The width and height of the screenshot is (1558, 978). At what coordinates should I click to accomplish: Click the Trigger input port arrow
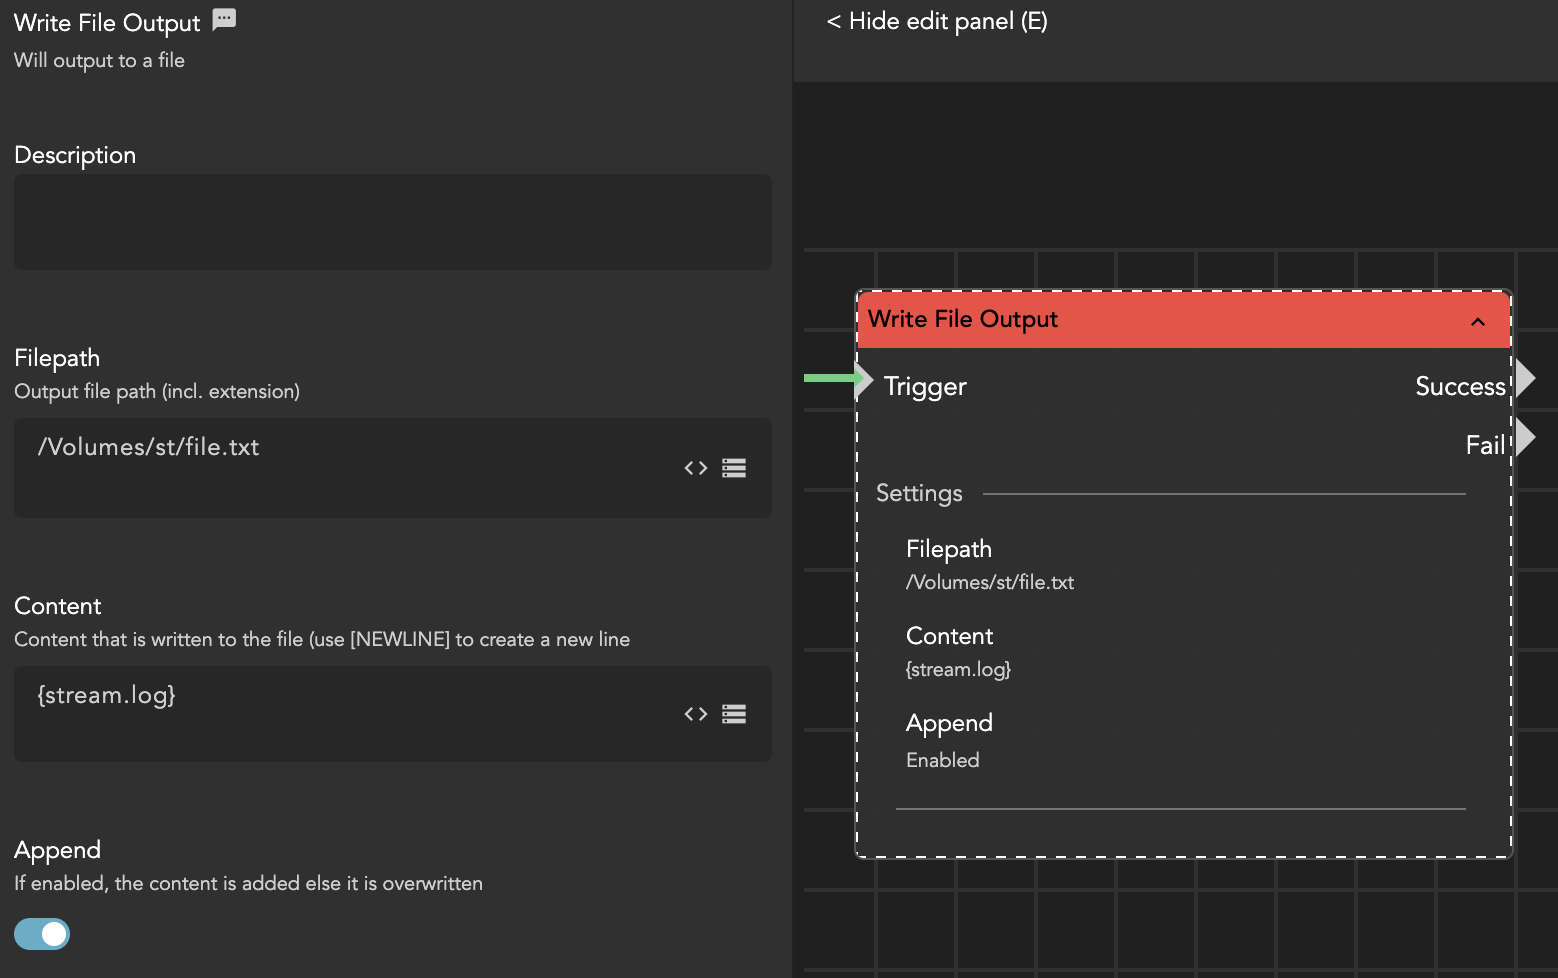coord(865,379)
